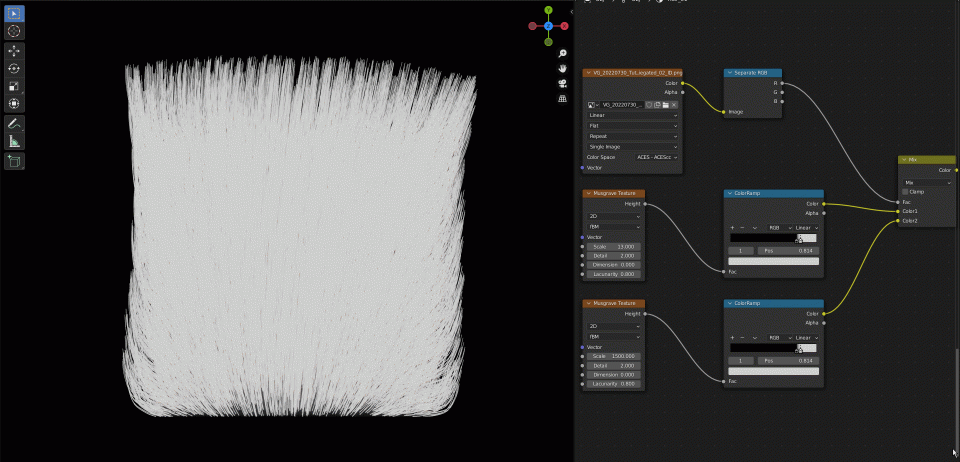Open the fBM dropdown on Musgrave with Scale 1500.000
960x462 pixels.
613,337
